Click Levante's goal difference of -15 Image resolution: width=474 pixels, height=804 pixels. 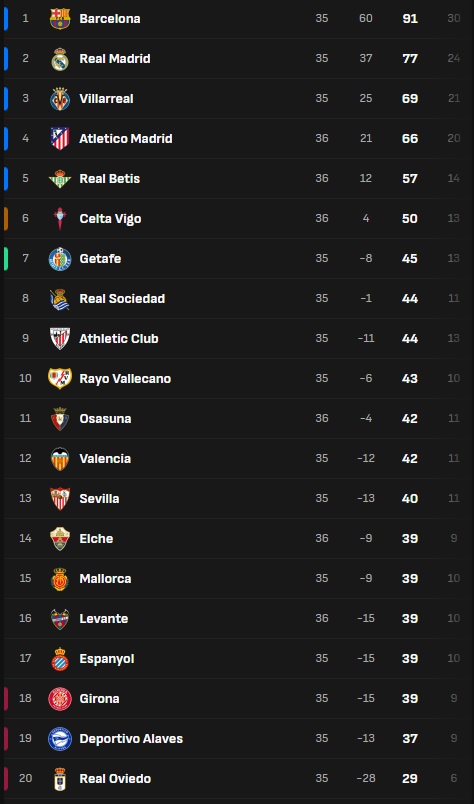coord(366,618)
